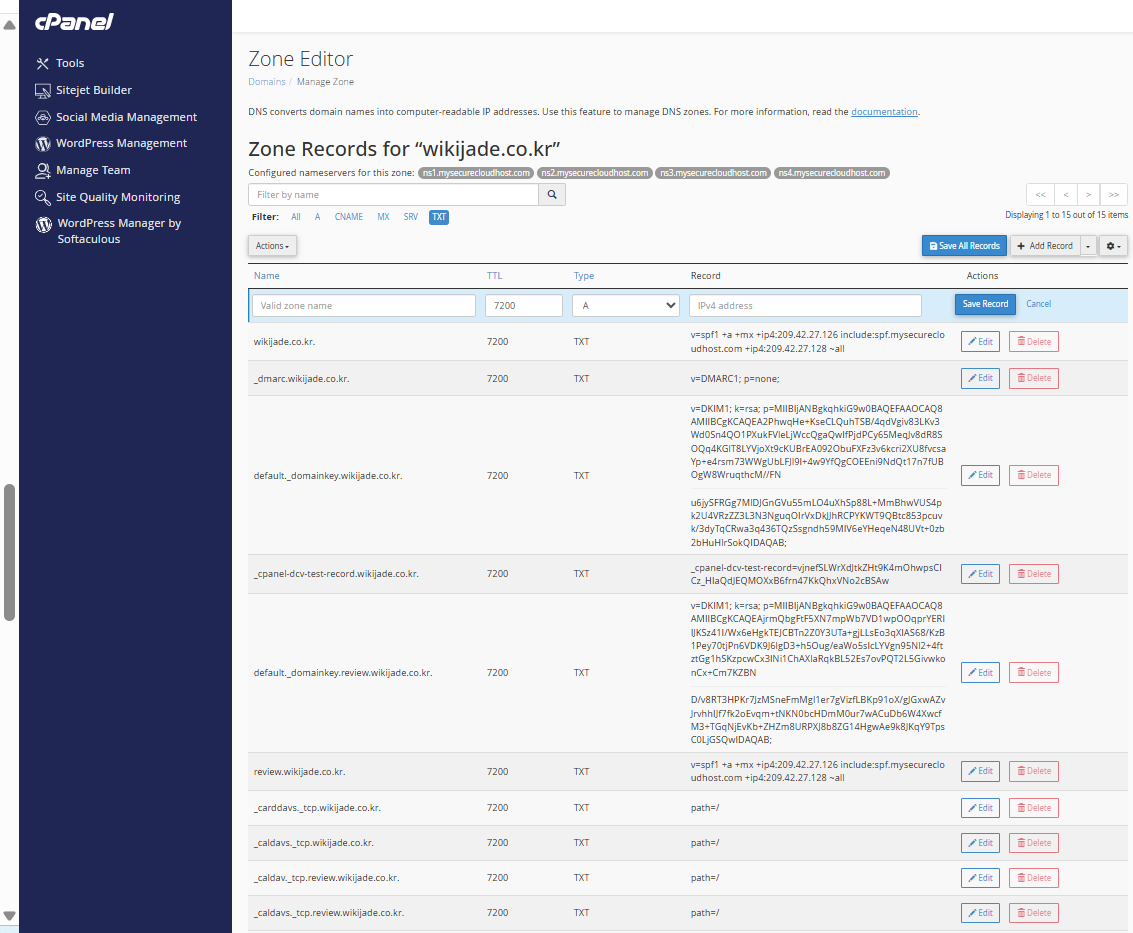
Task: Click the search magnifier button
Action: (552, 194)
